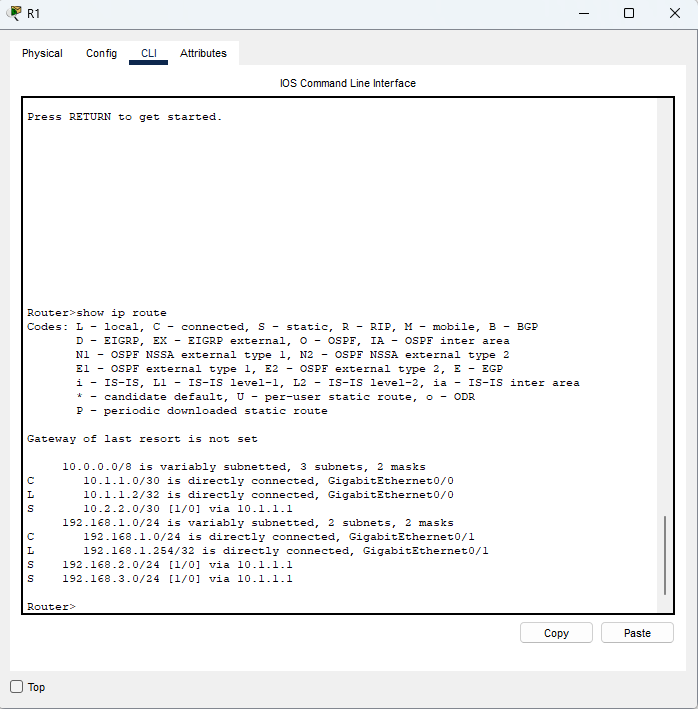Click the 10.1.1.0/30 connected route line
Screen dimensions: 698x709
[x=240, y=481]
